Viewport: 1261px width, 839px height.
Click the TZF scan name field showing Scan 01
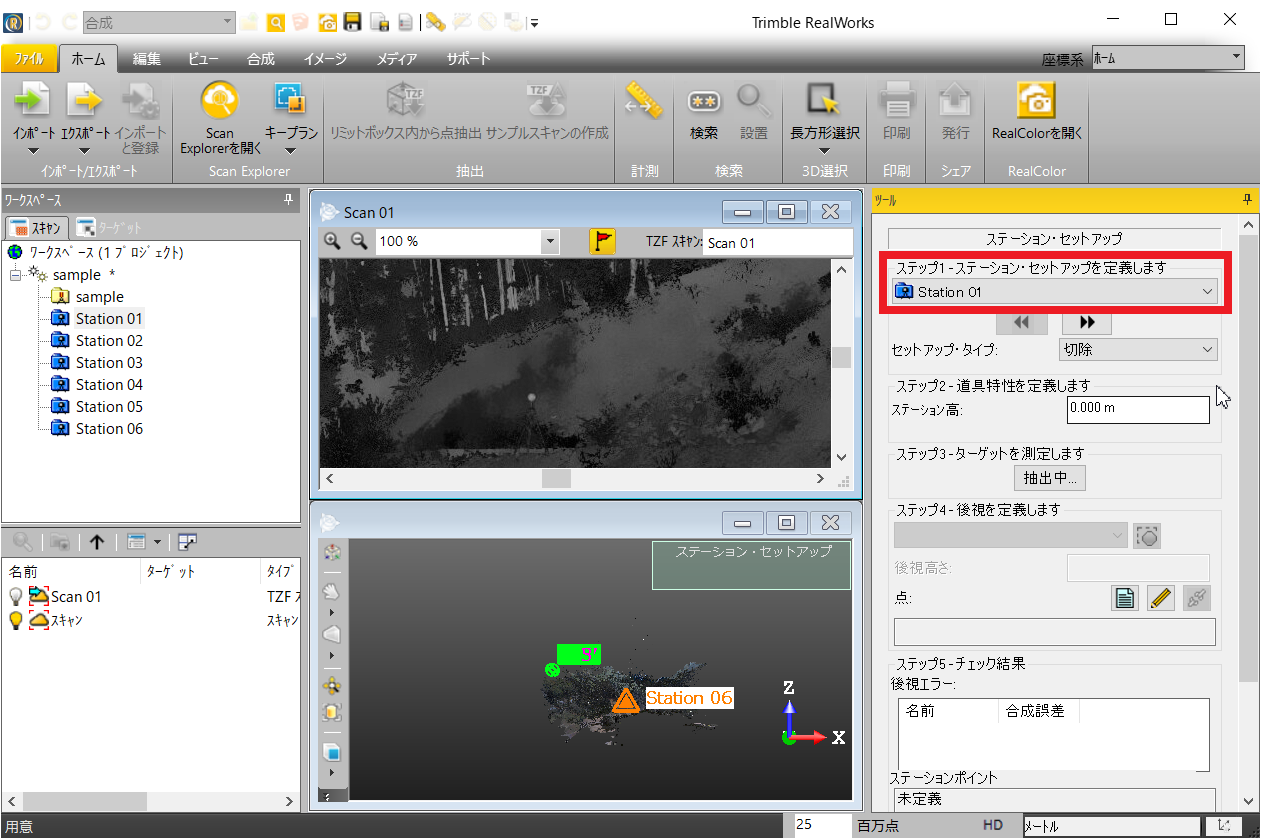[777, 242]
